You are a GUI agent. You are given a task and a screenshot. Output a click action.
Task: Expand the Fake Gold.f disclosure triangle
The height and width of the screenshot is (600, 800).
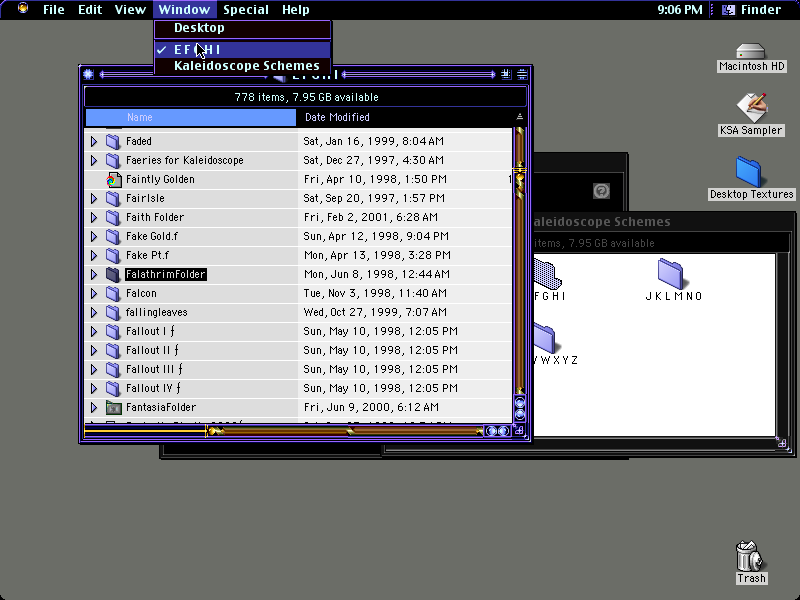click(94, 236)
